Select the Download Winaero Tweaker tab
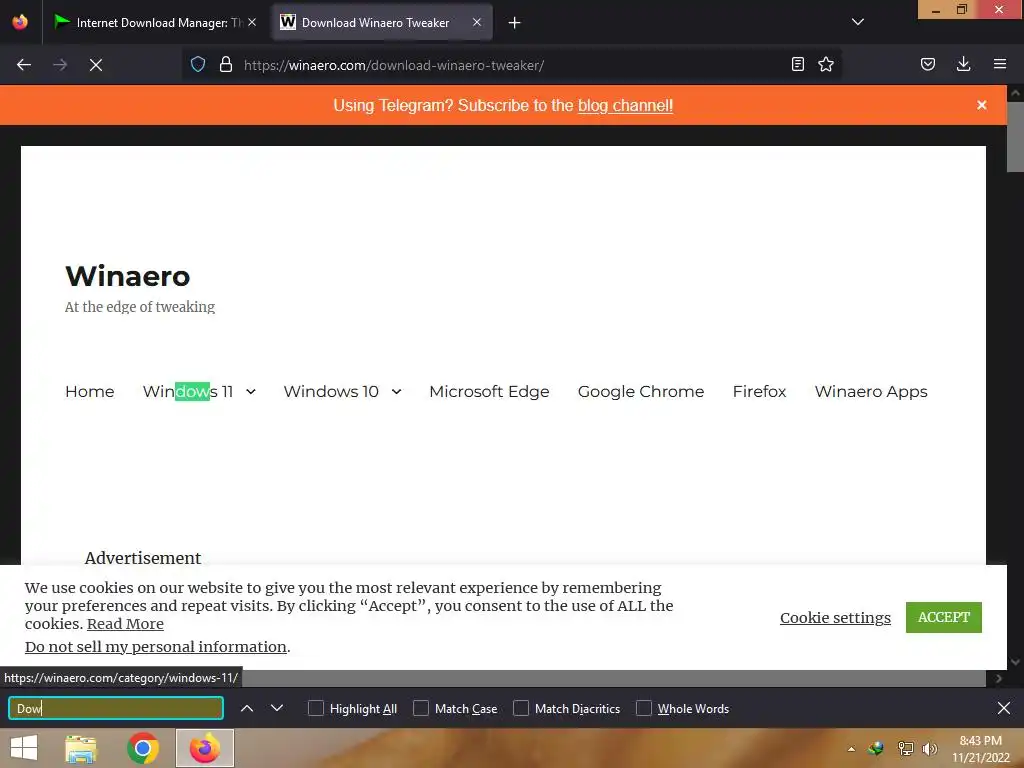This screenshot has height=768, width=1024. point(382,22)
